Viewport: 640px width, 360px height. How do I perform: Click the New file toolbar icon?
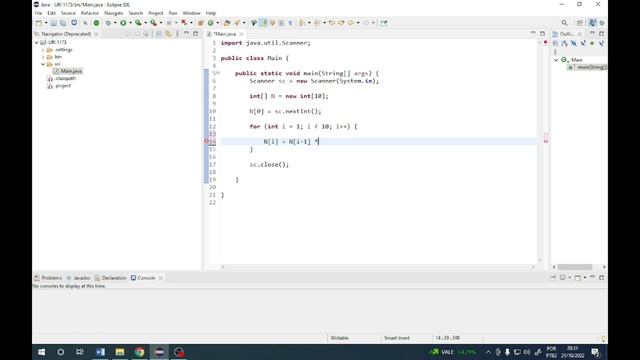[x=39, y=23]
